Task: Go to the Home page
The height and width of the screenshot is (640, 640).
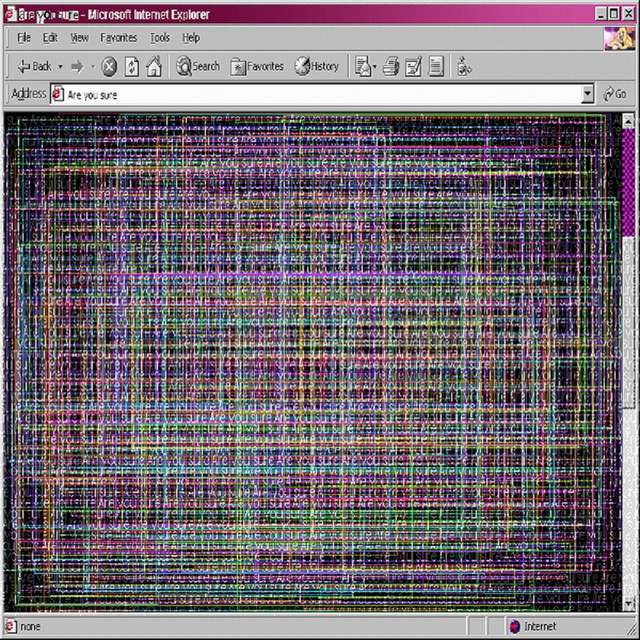Action: point(154,66)
